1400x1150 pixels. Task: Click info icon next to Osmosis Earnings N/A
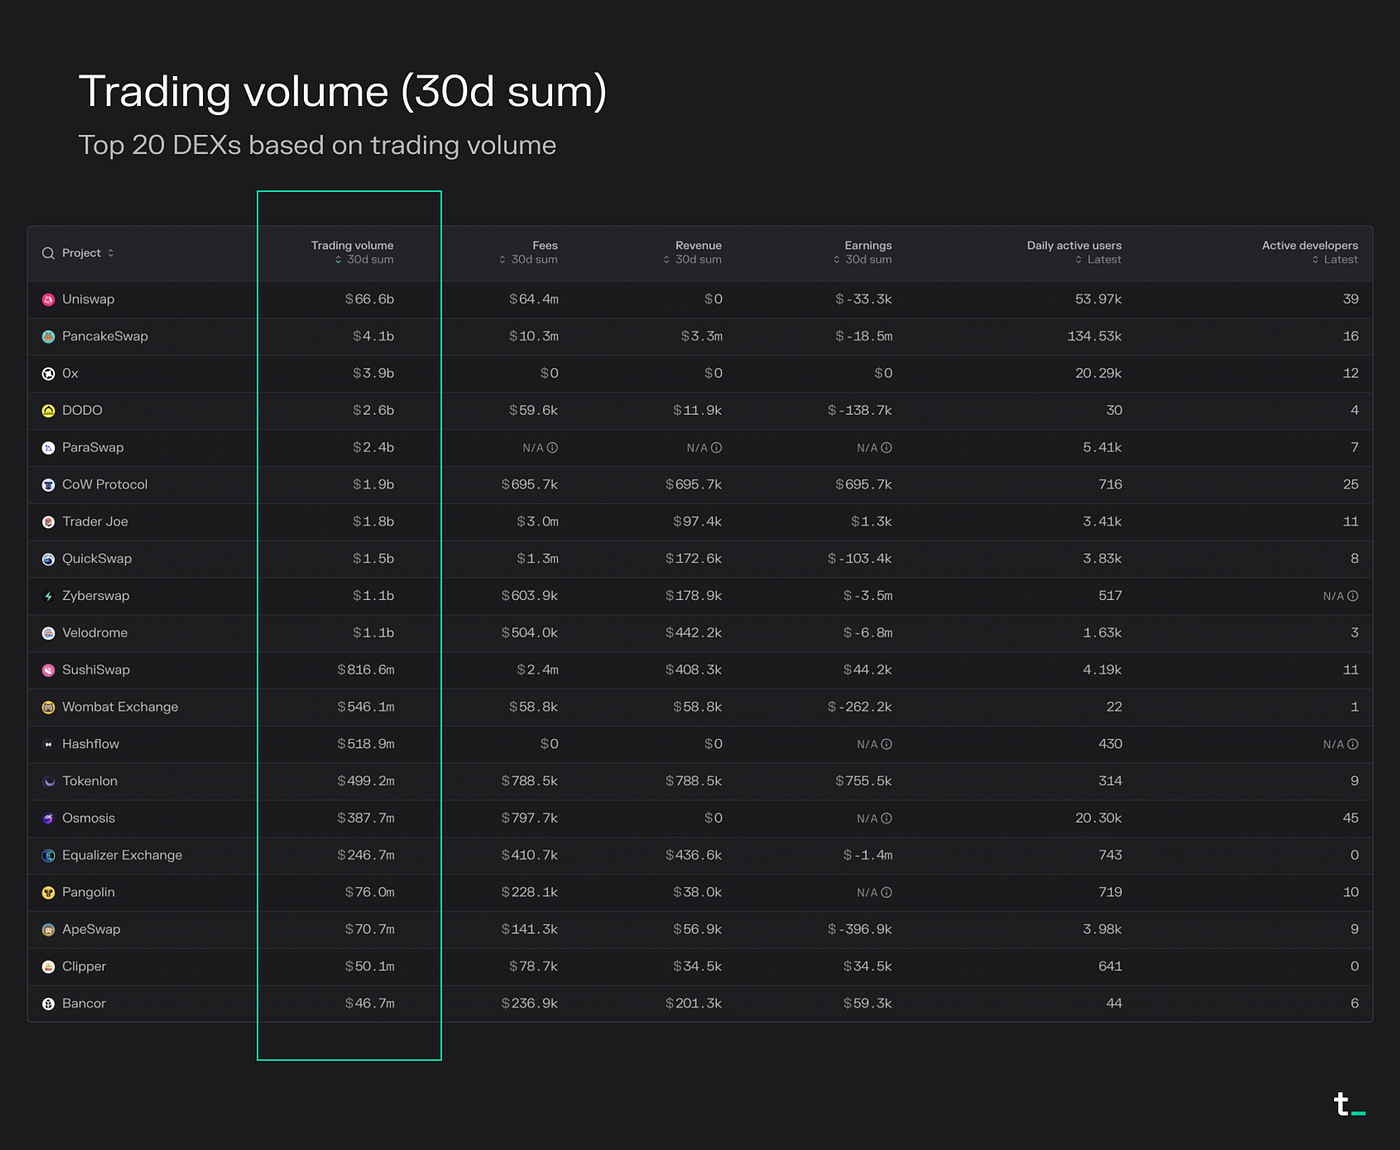[x=887, y=818]
